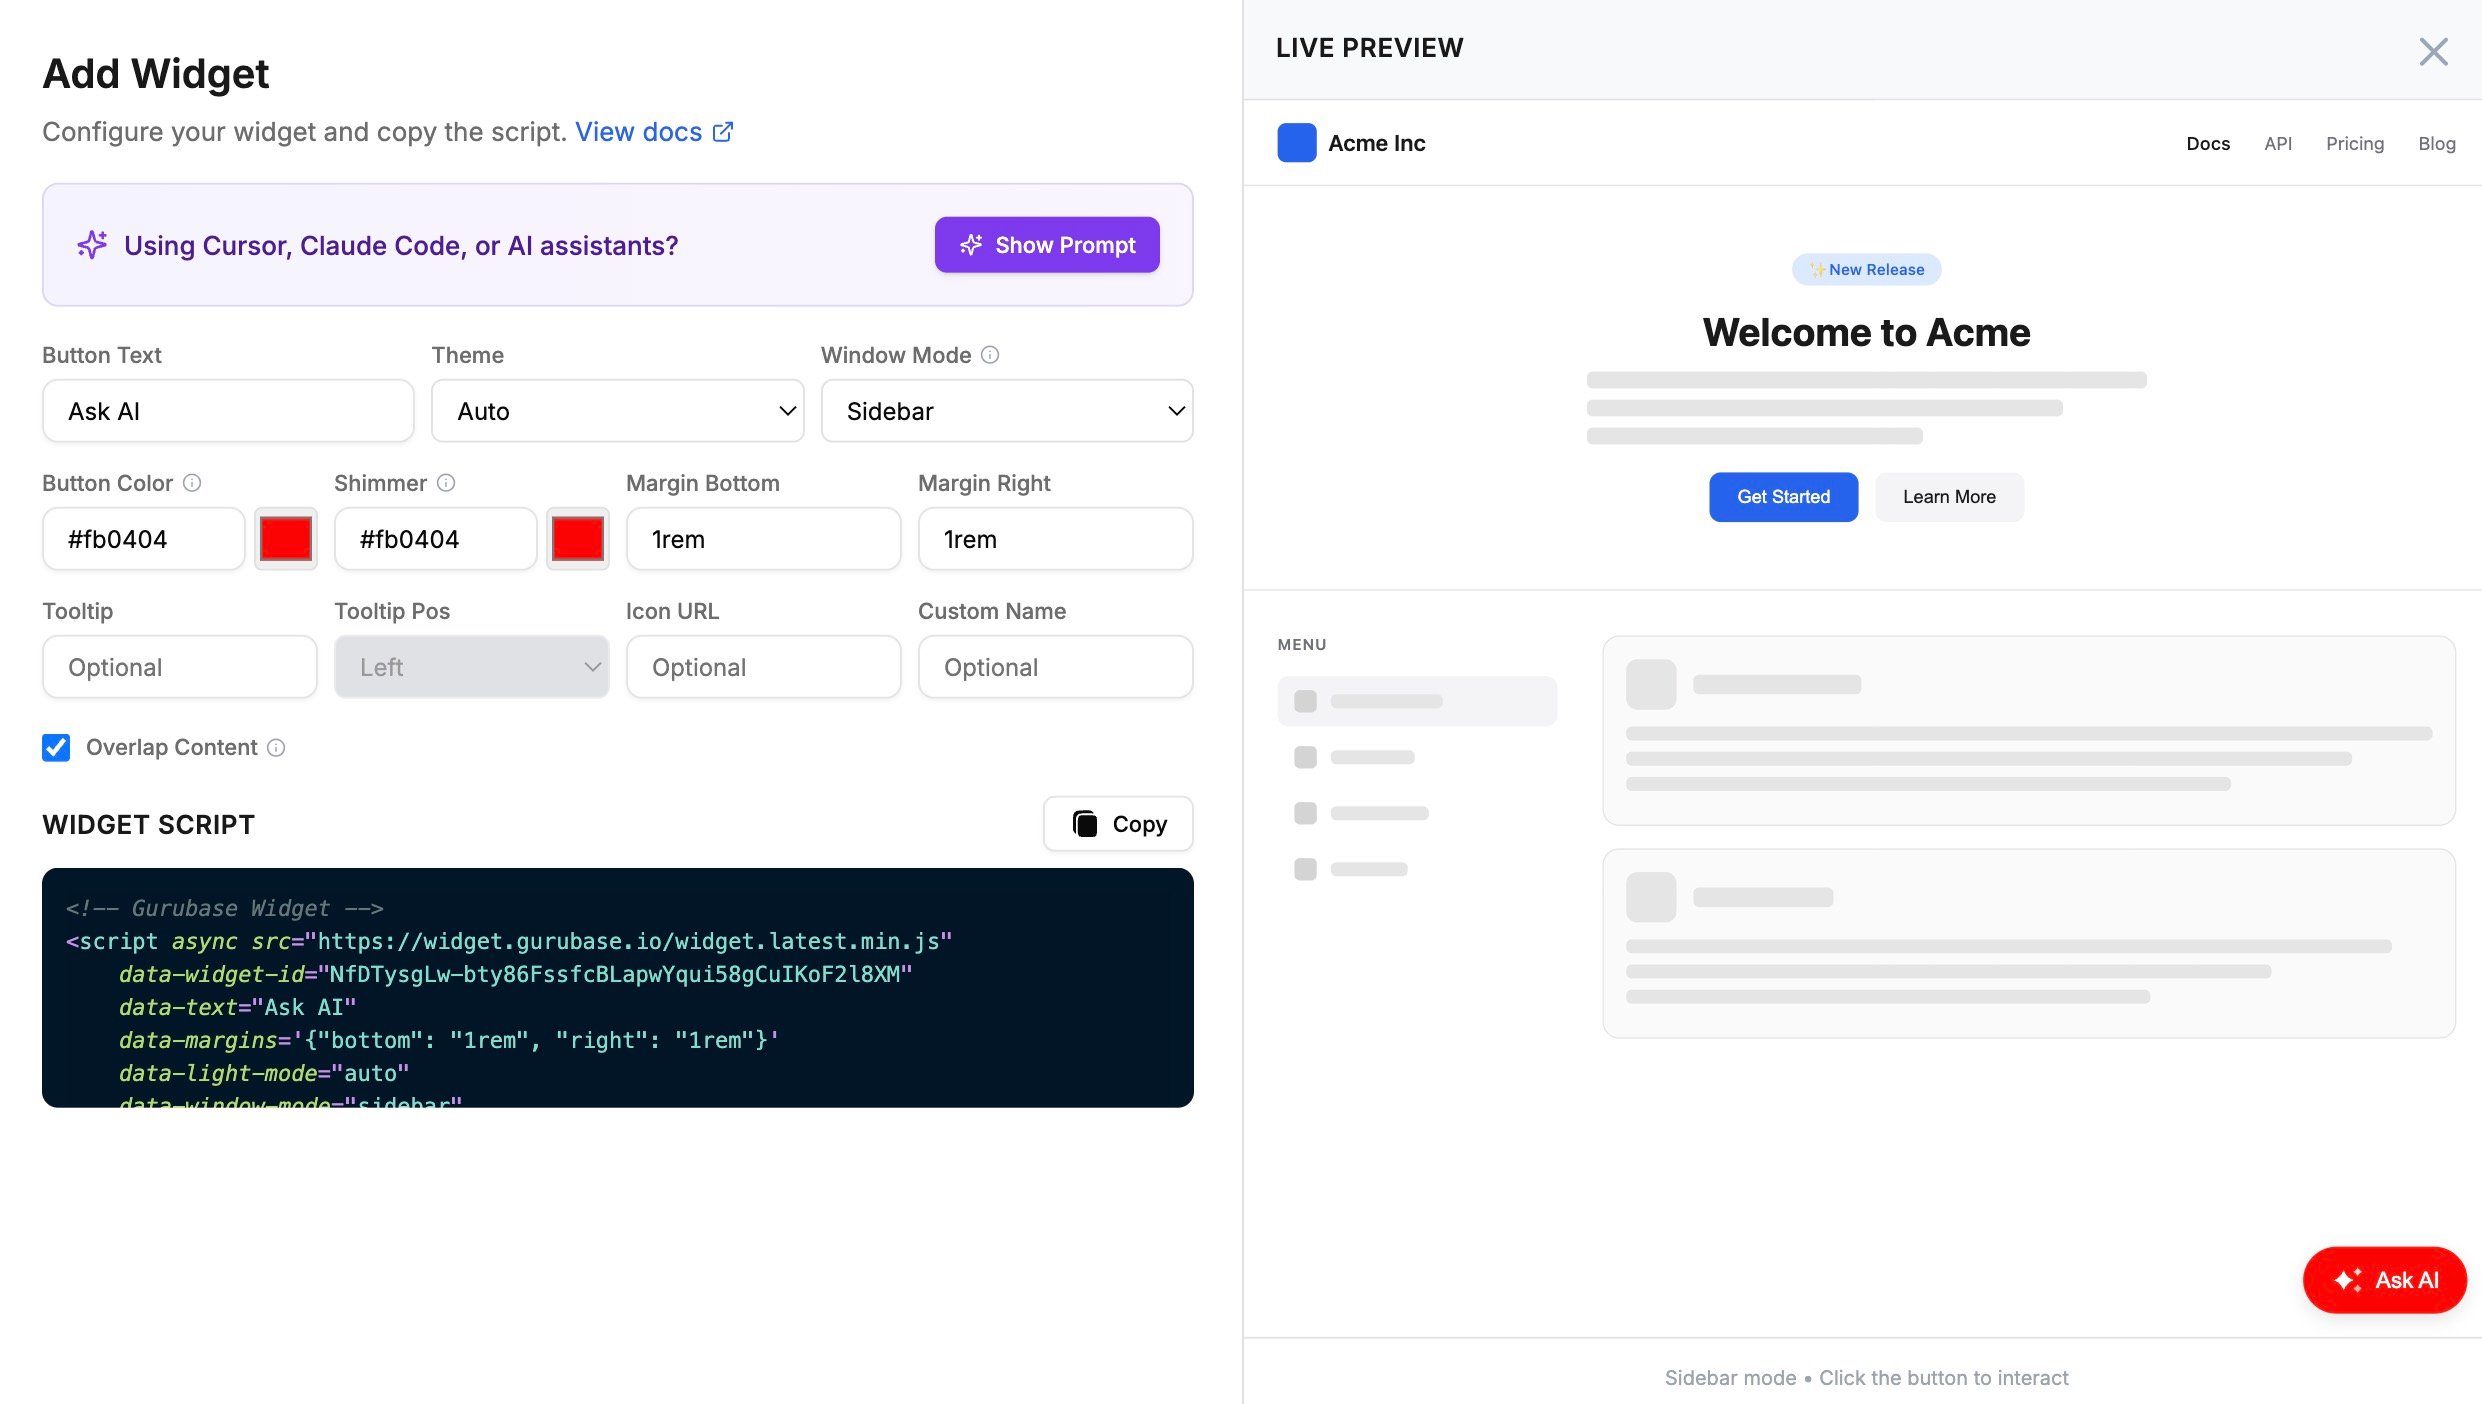Open the Shimmer color swatch picker
The image size is (2482, 1404).
click(578, 539)
